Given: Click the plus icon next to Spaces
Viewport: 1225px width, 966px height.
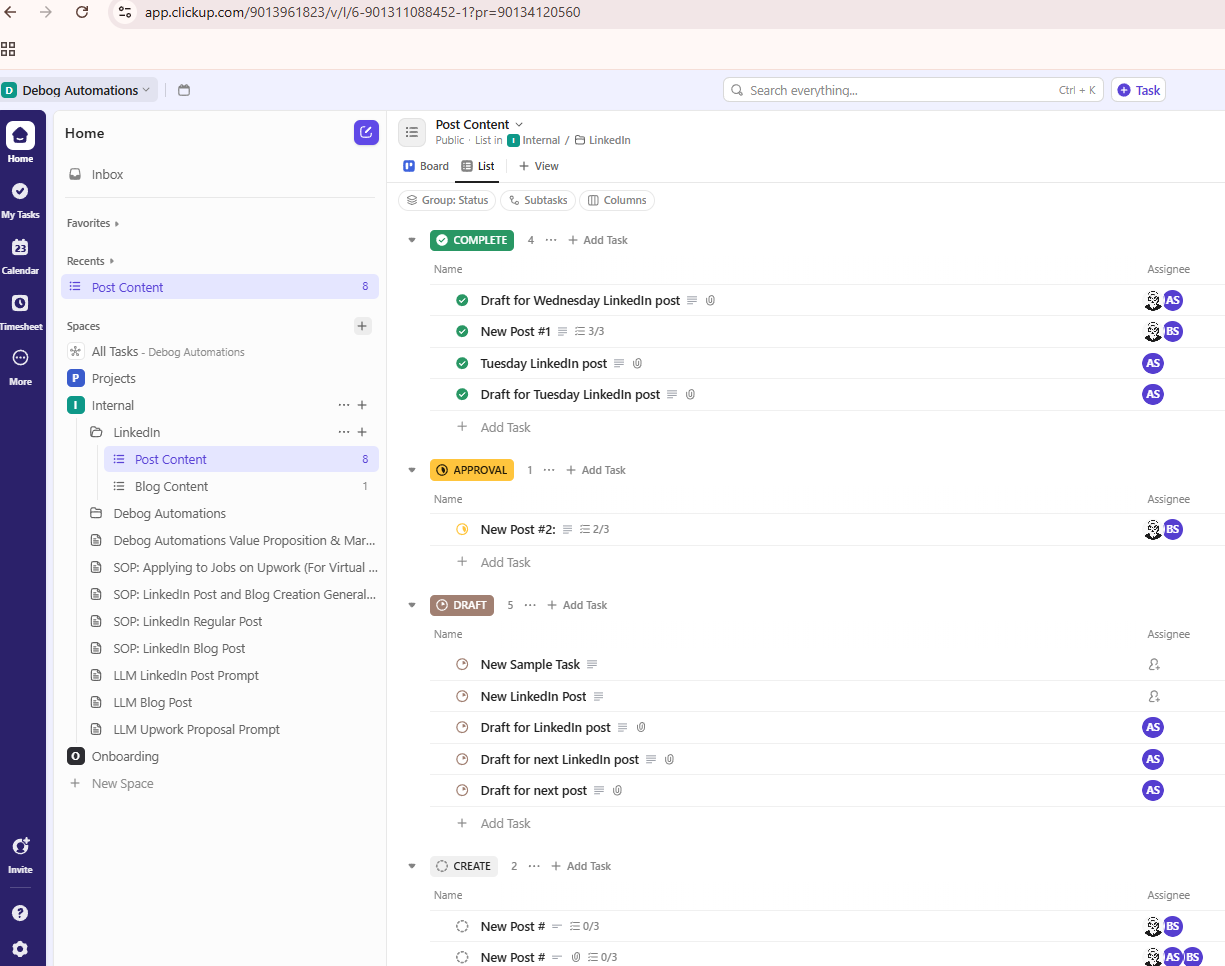Looking at the screenshot, I should pos(362,326).
